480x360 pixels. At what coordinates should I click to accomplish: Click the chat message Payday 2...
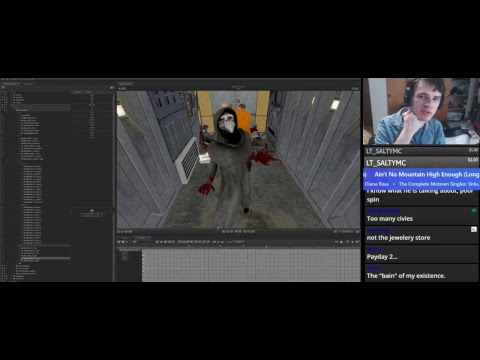click(x=382, y=257)
